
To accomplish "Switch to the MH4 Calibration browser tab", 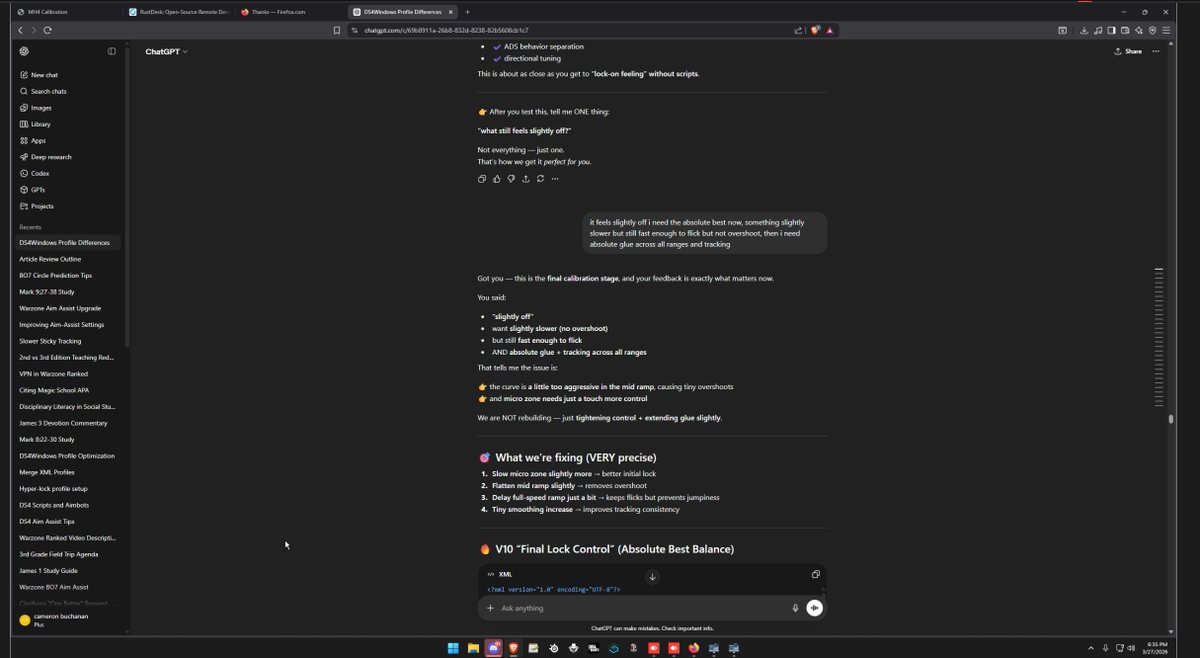I will (68, 12).
